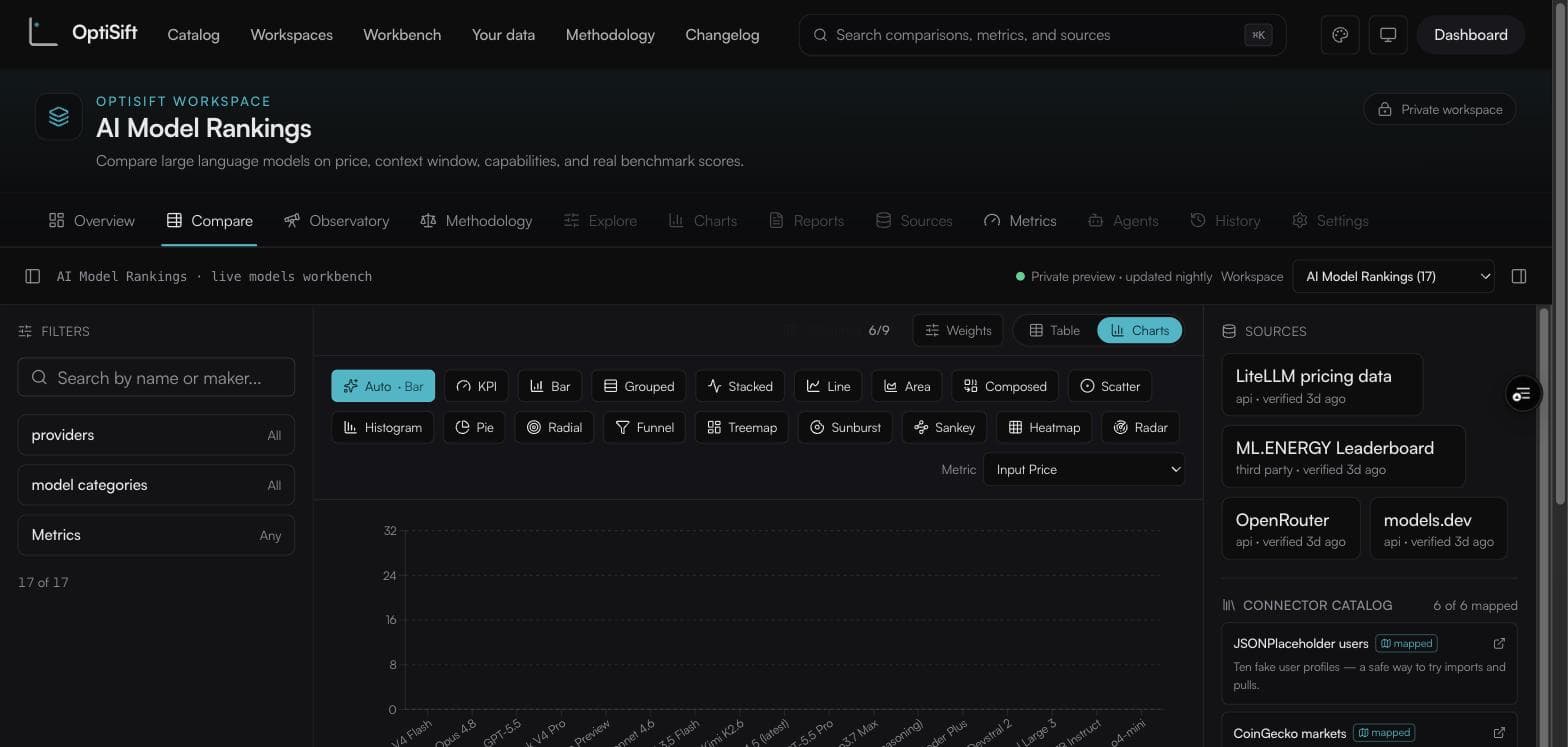Click the monitor display icon
This screenshot has width=1568, height=747.
[1388, 35]
